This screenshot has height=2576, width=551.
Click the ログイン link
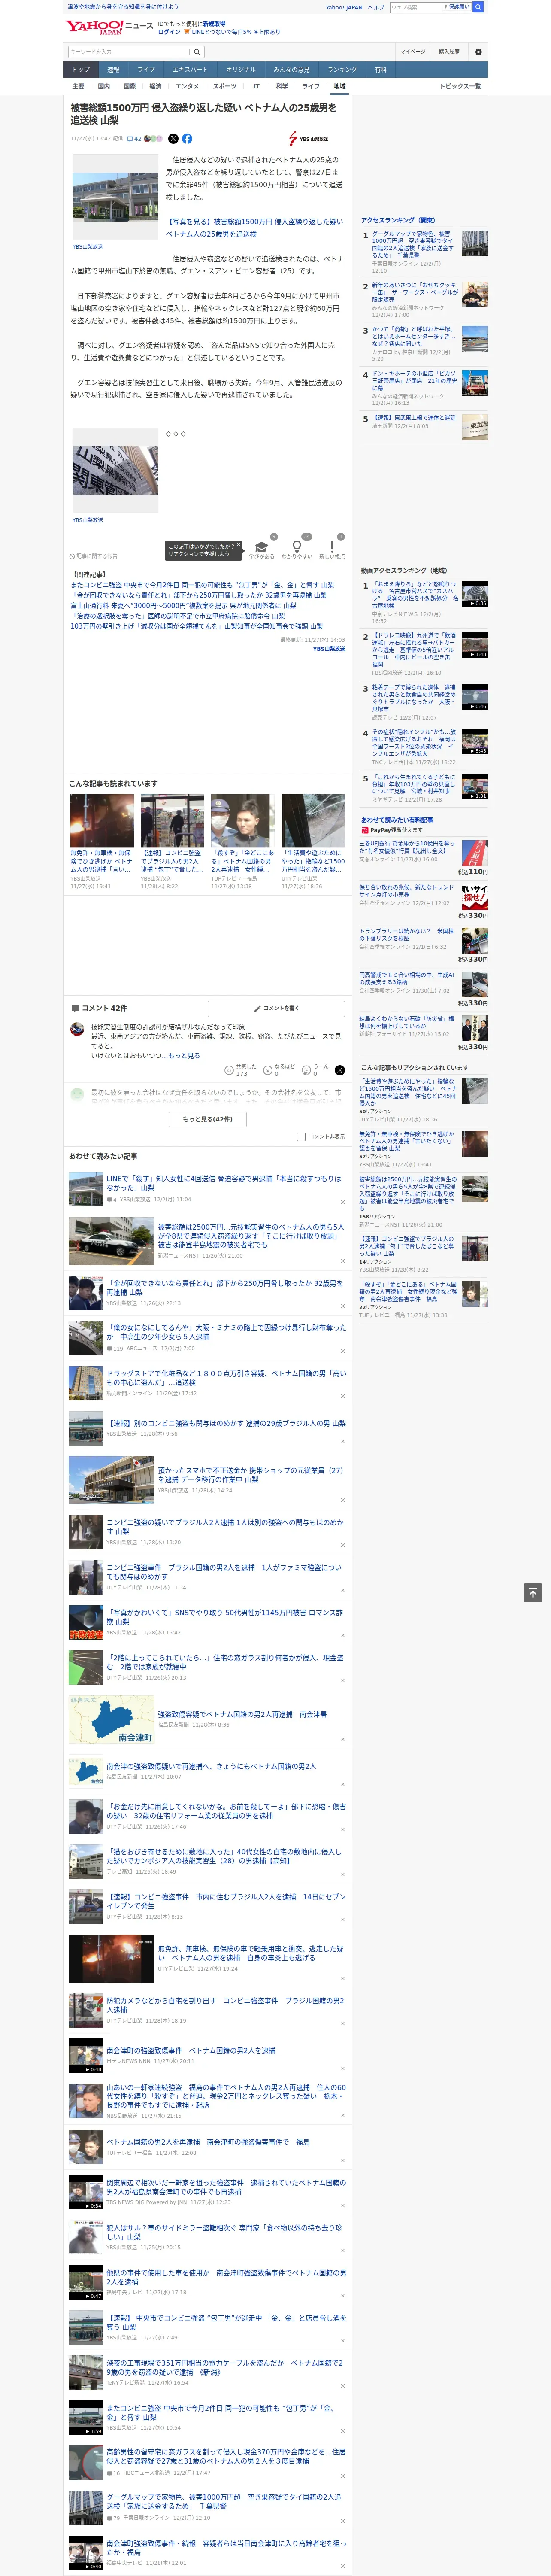(169, 32)
